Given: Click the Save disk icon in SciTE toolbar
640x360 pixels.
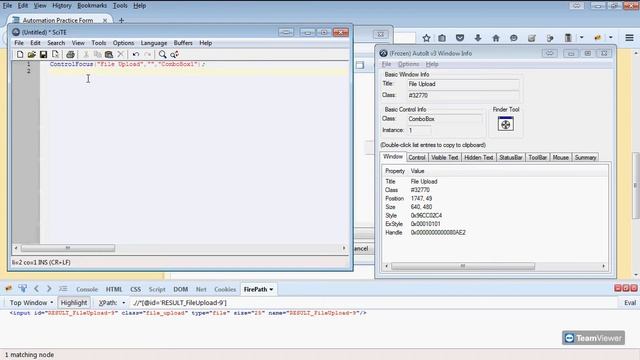Looking at the screenshot, I should 43,54.
